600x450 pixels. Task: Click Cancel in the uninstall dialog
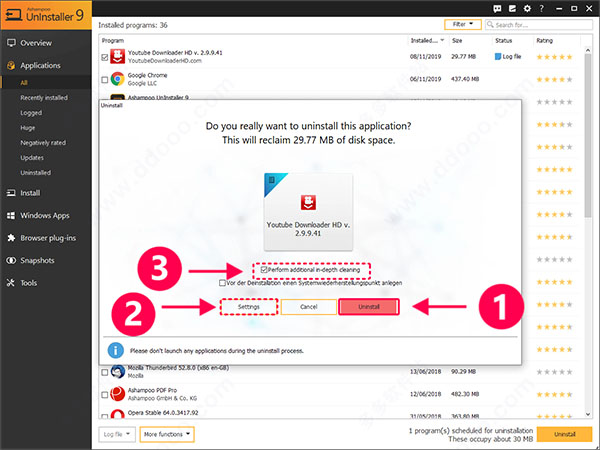[x=309, y=307]
